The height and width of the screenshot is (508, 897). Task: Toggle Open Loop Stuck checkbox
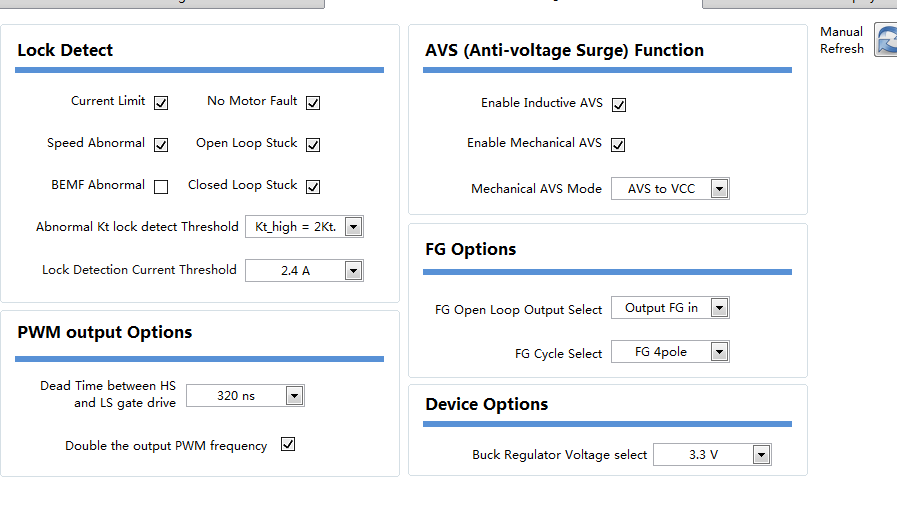(313, 144)
